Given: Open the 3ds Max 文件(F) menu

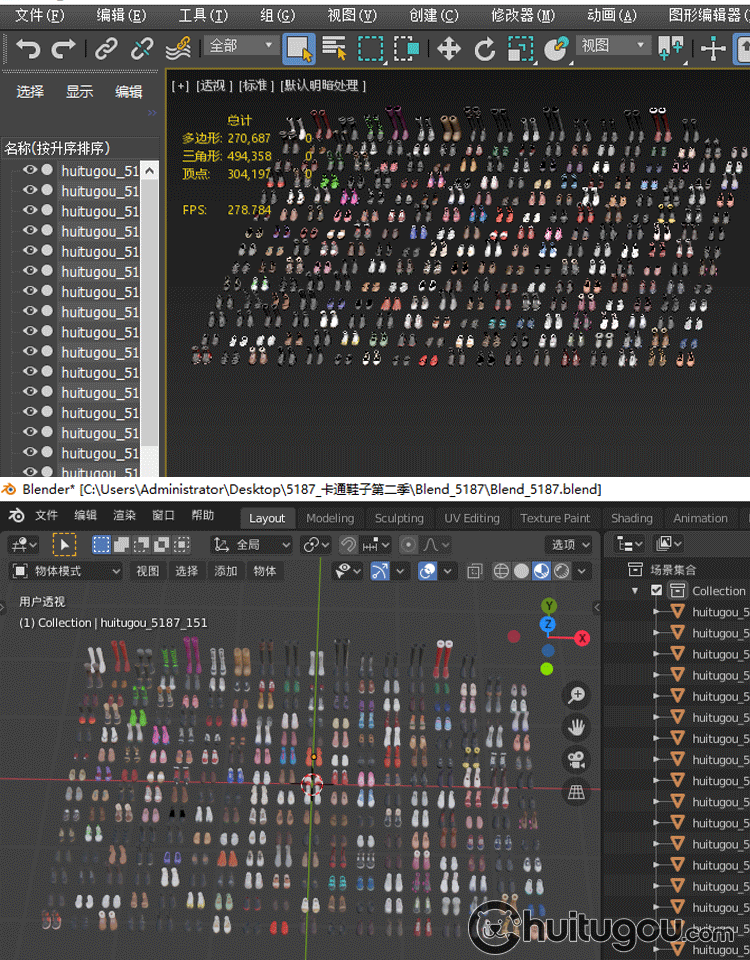Looking at the screenshot, I should (x=40, y=15).
